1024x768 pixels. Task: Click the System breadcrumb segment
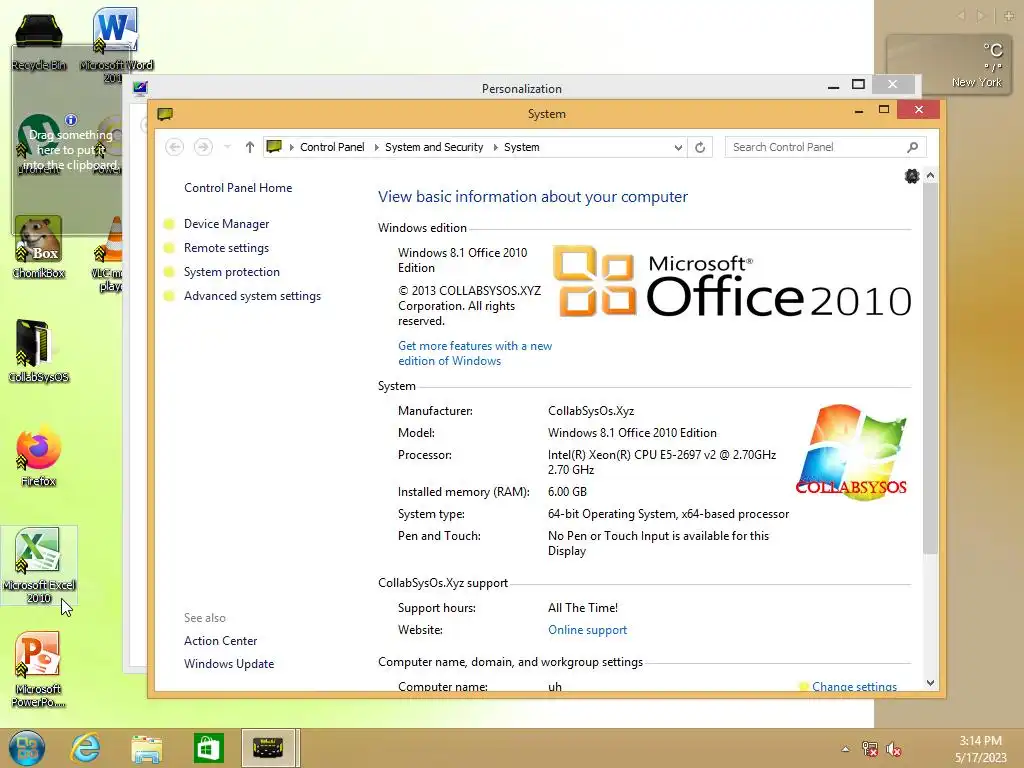point(522,147)
